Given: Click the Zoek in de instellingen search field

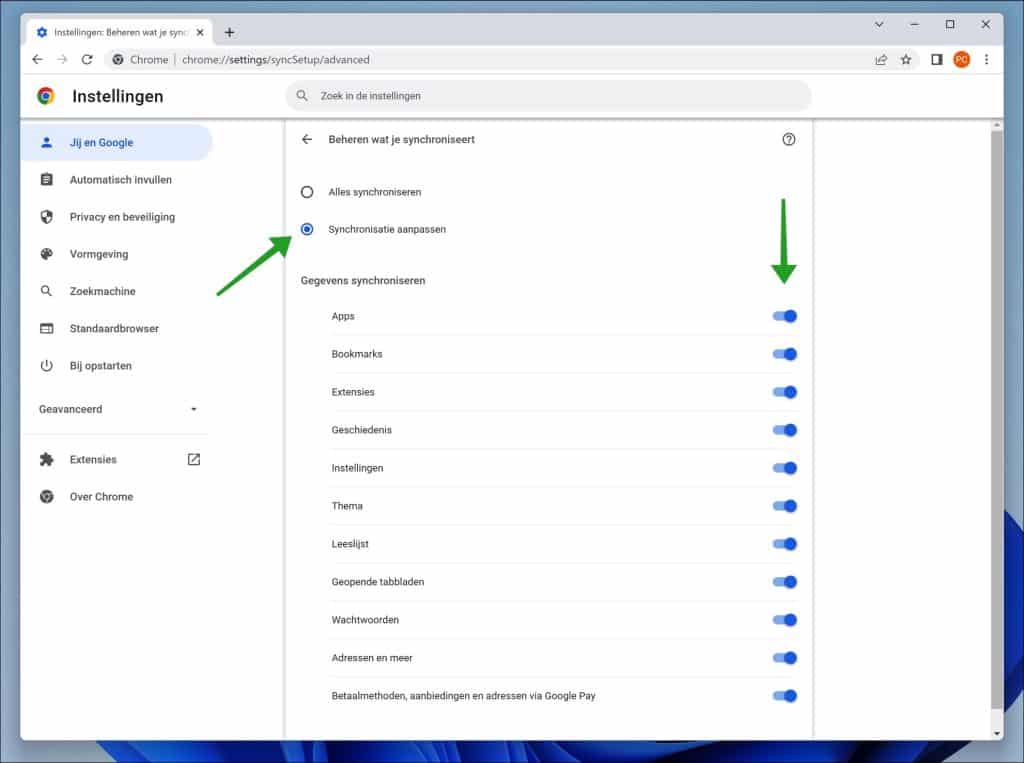Looking at the screenshot, I should [550, 95].
